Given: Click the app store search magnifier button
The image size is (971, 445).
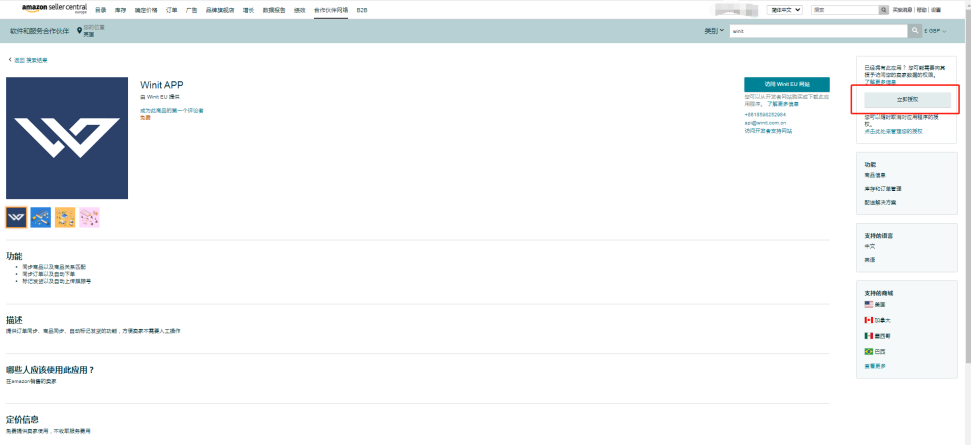Looking at the screenshot, I should pyautogui.click(x=915, y=31).
